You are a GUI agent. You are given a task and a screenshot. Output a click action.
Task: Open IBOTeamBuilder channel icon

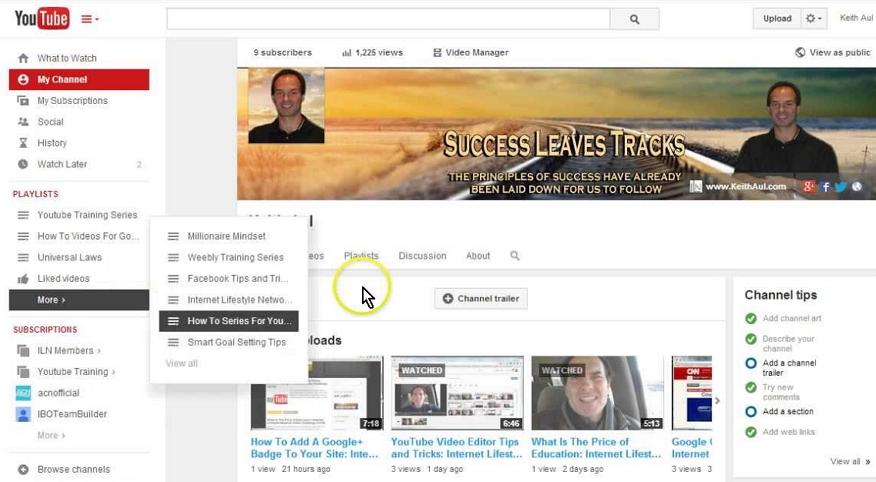pos(23,414)
